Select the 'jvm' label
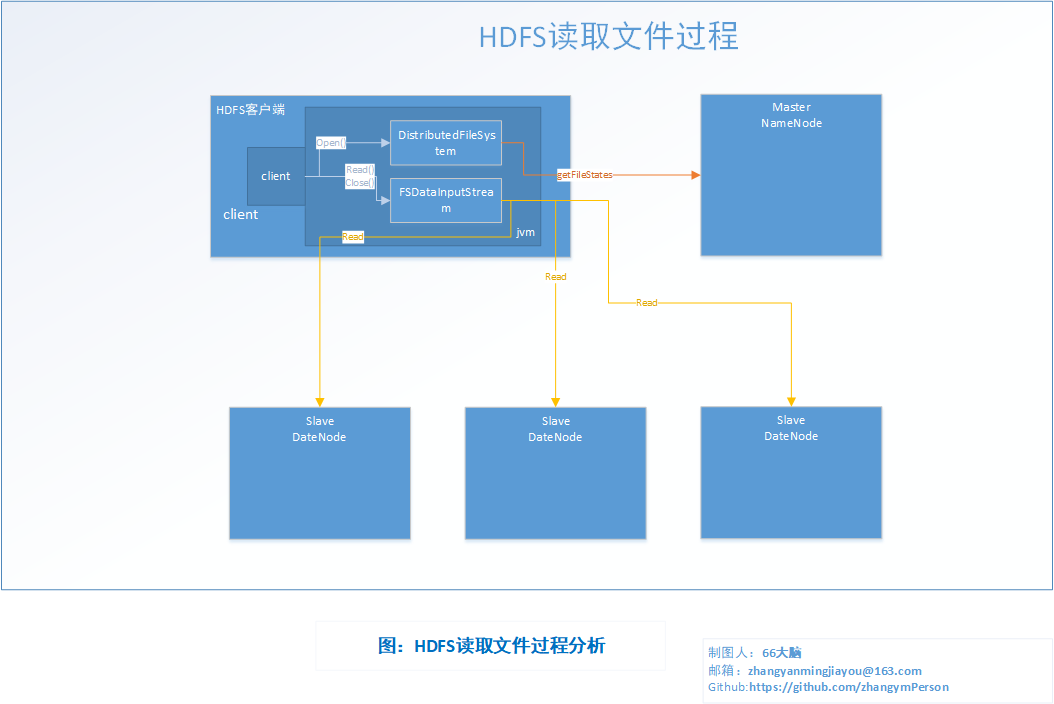 [526, 232]
